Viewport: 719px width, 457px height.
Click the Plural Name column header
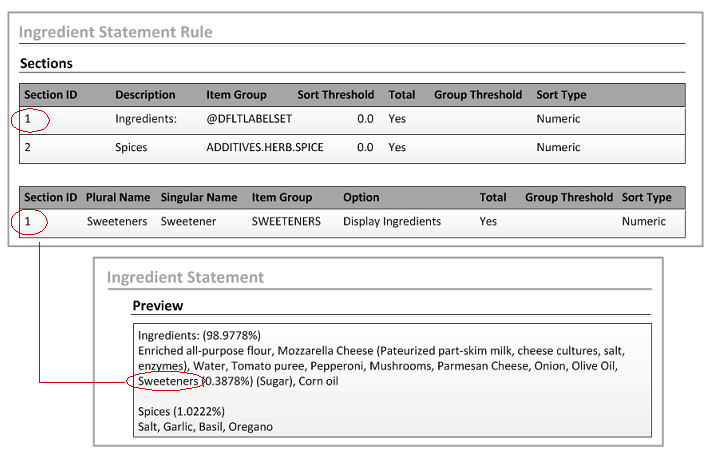pos(118,198)
